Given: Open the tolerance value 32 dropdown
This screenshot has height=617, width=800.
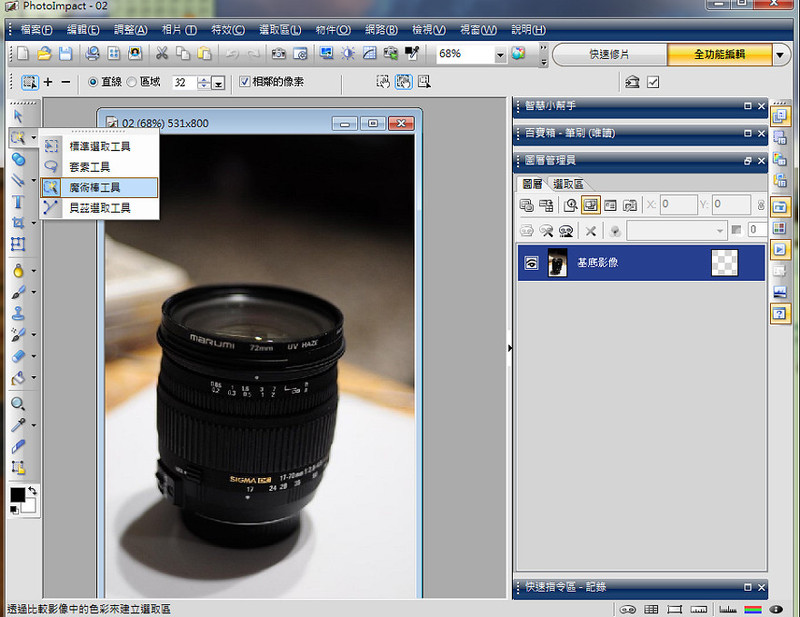Looking at the screenshot, I should coord(218,83).
